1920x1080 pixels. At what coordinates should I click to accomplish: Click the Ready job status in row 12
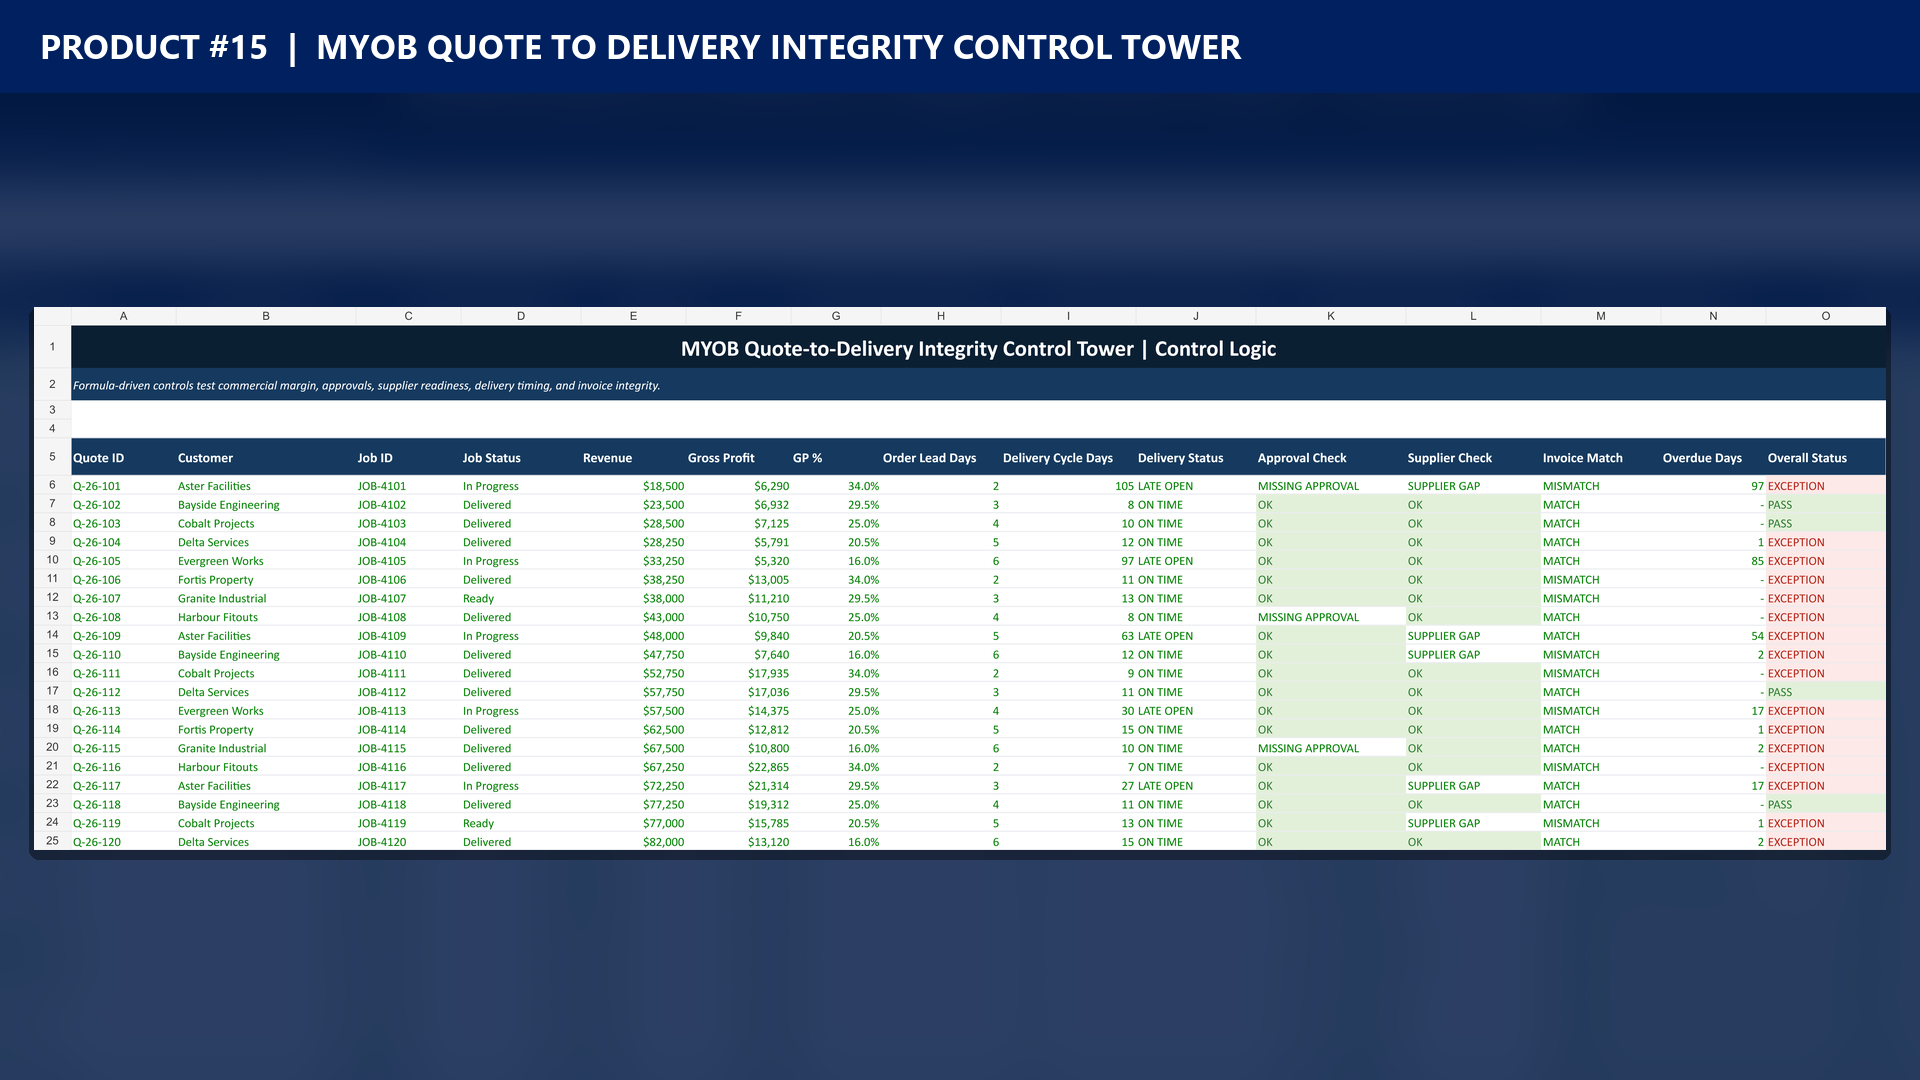(520, 599)
